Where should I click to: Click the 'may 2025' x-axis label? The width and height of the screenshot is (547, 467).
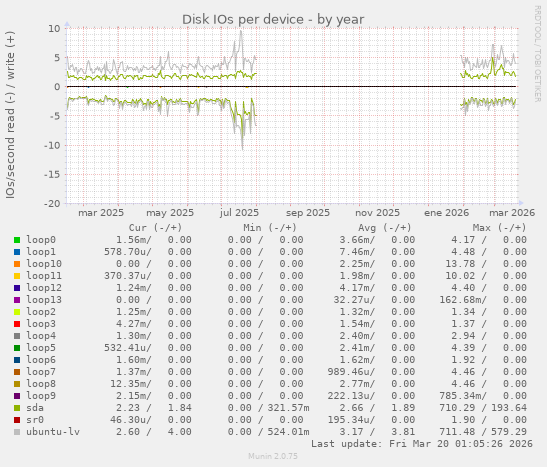coord(170,213)
